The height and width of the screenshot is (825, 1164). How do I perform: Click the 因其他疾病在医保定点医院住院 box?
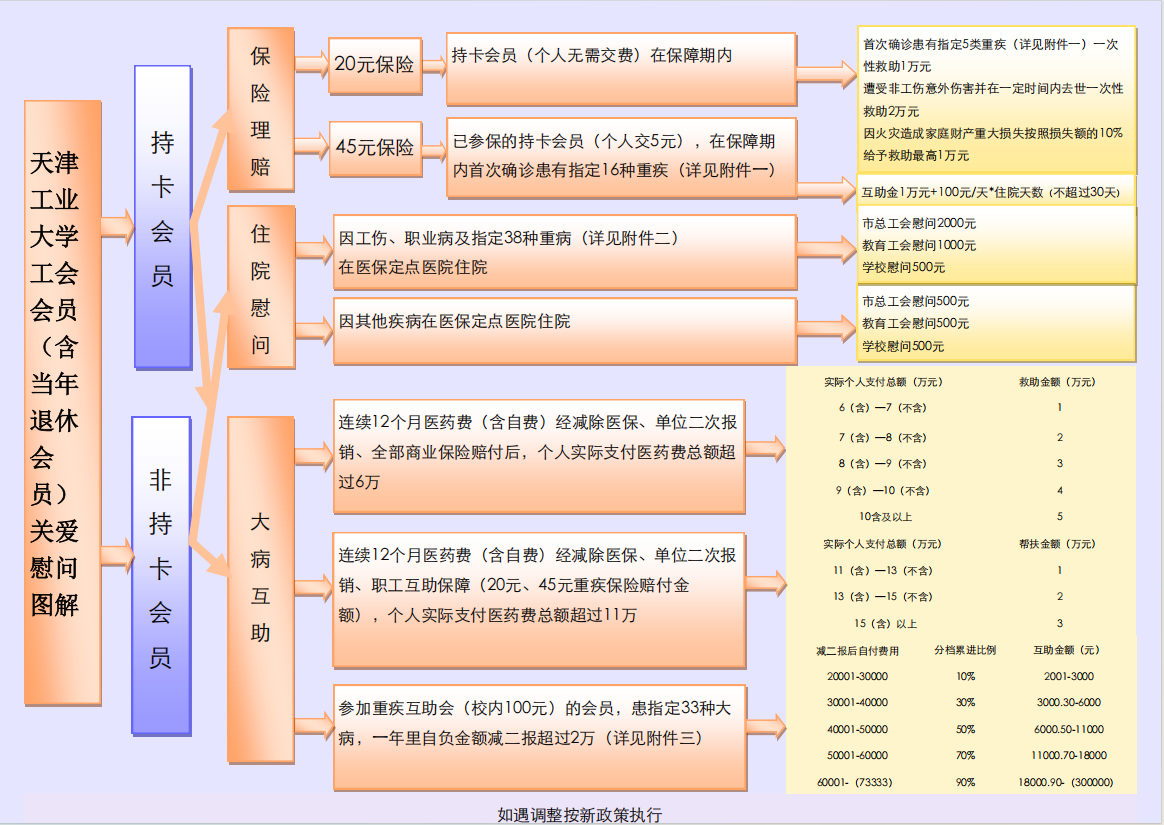click(x=565, y=331)
